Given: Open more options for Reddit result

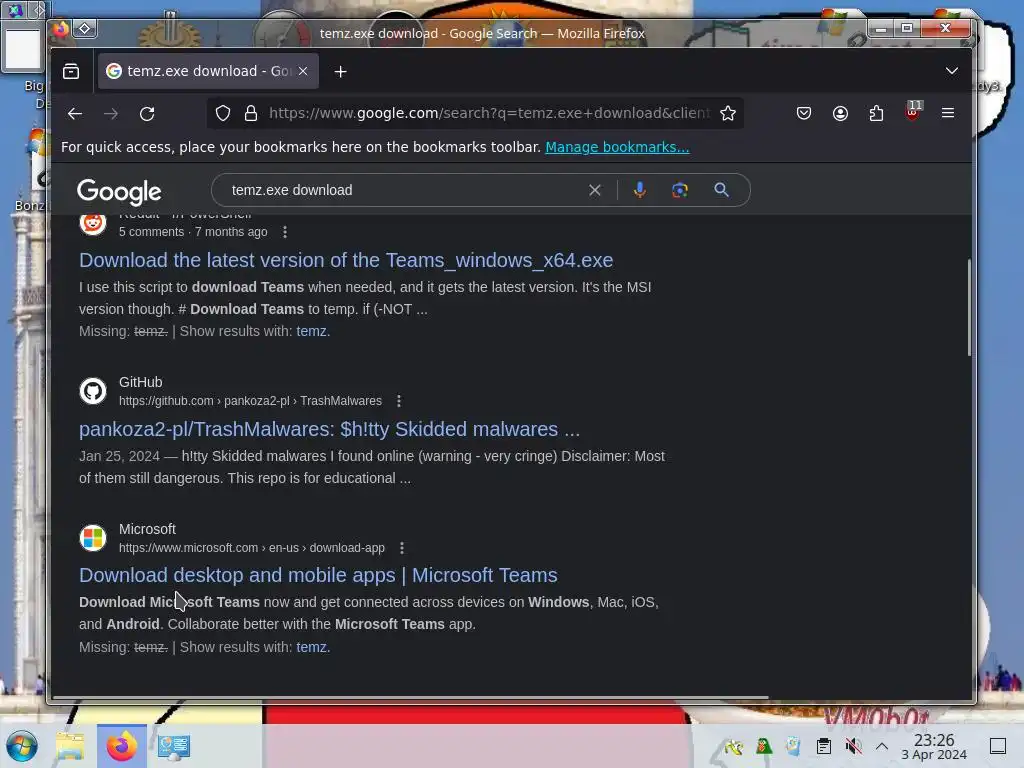Looking at the screenshot, I should pyautogui.click(x=285, y=232).
